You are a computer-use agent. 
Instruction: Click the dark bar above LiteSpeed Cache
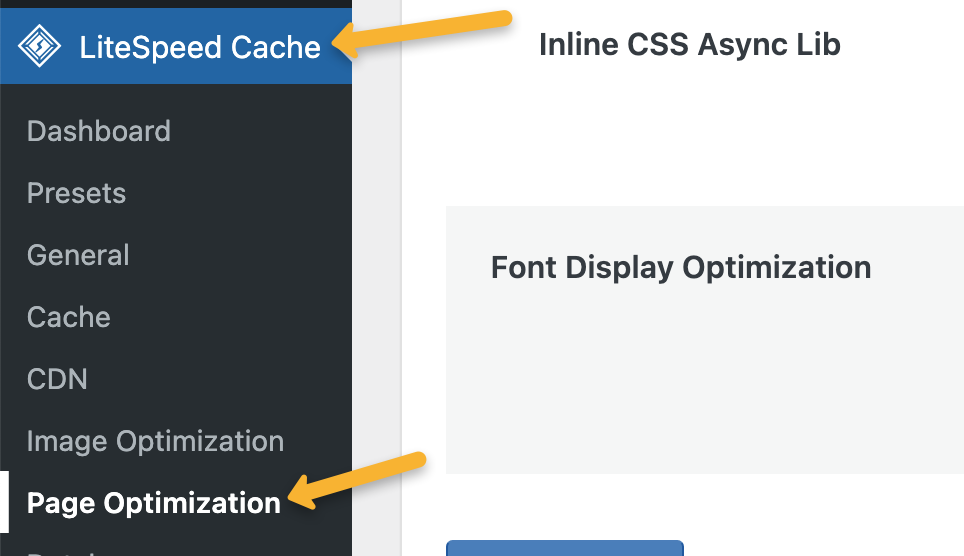point(175,3)
